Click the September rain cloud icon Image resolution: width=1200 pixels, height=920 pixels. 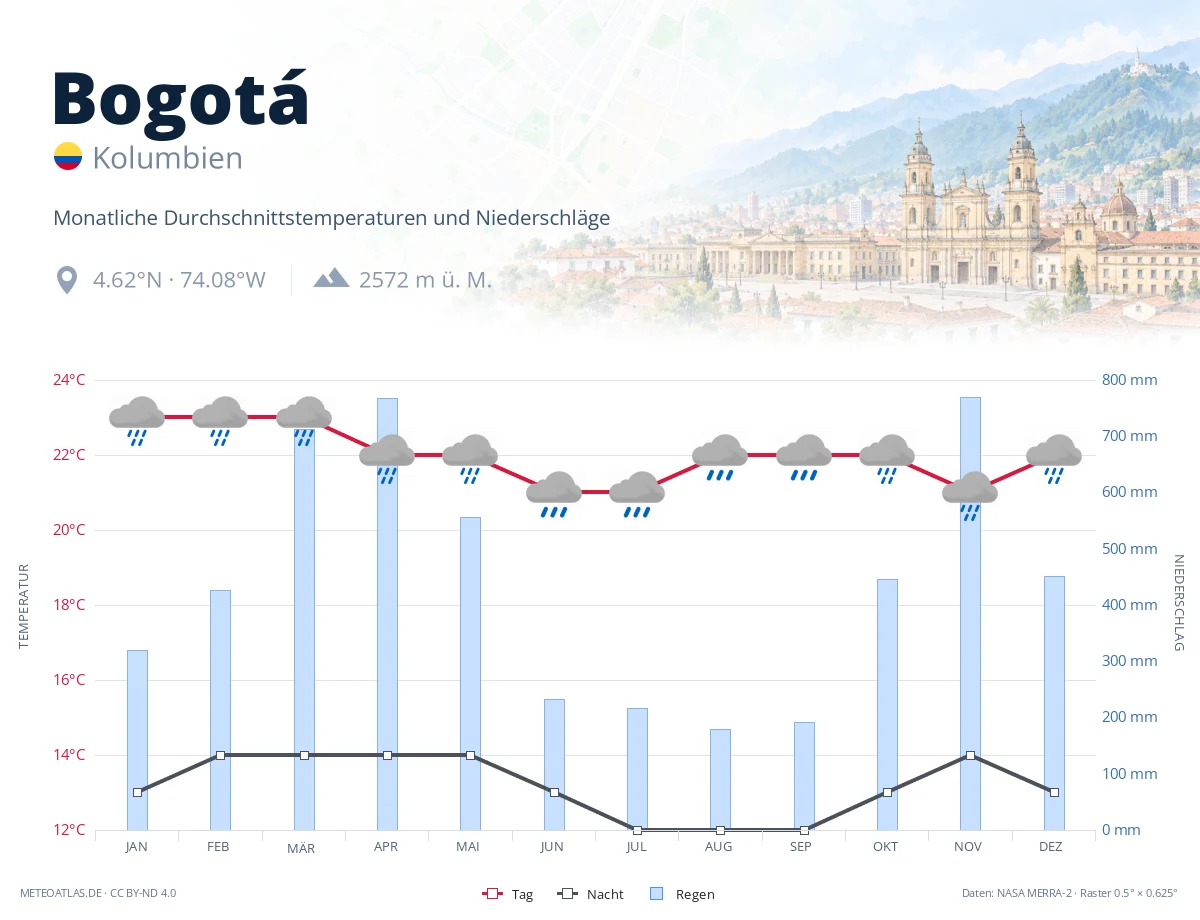click(804, 459)
